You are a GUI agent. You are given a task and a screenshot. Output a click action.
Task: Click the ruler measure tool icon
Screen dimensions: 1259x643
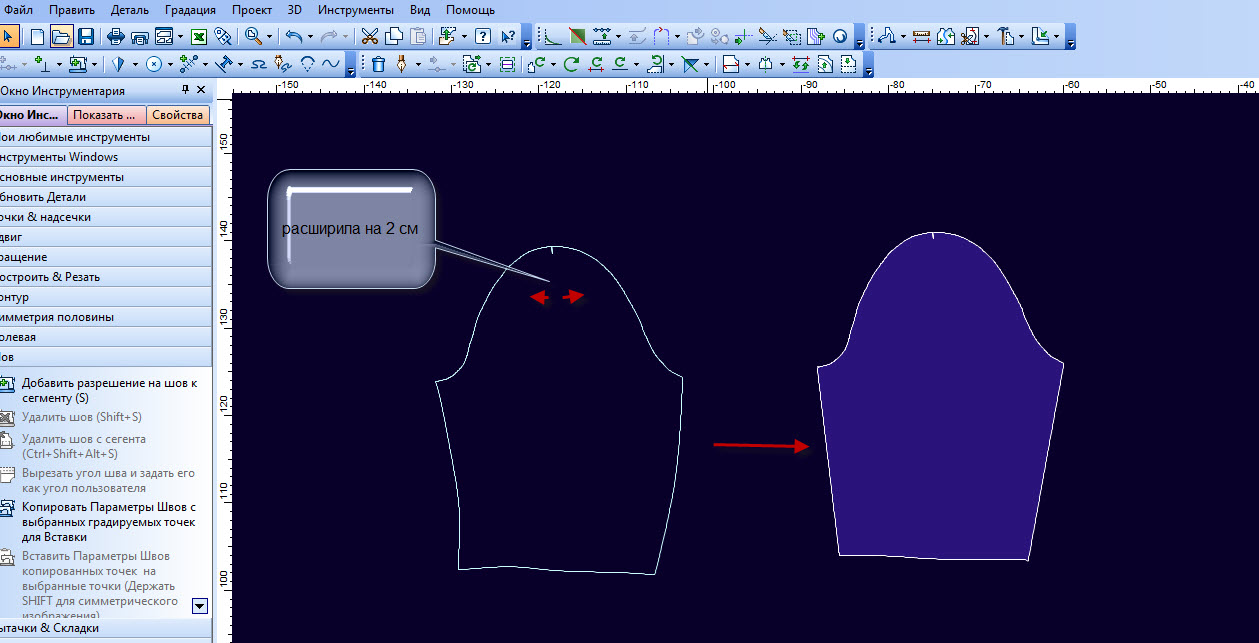pyautogui.click(x=921, y=37)
